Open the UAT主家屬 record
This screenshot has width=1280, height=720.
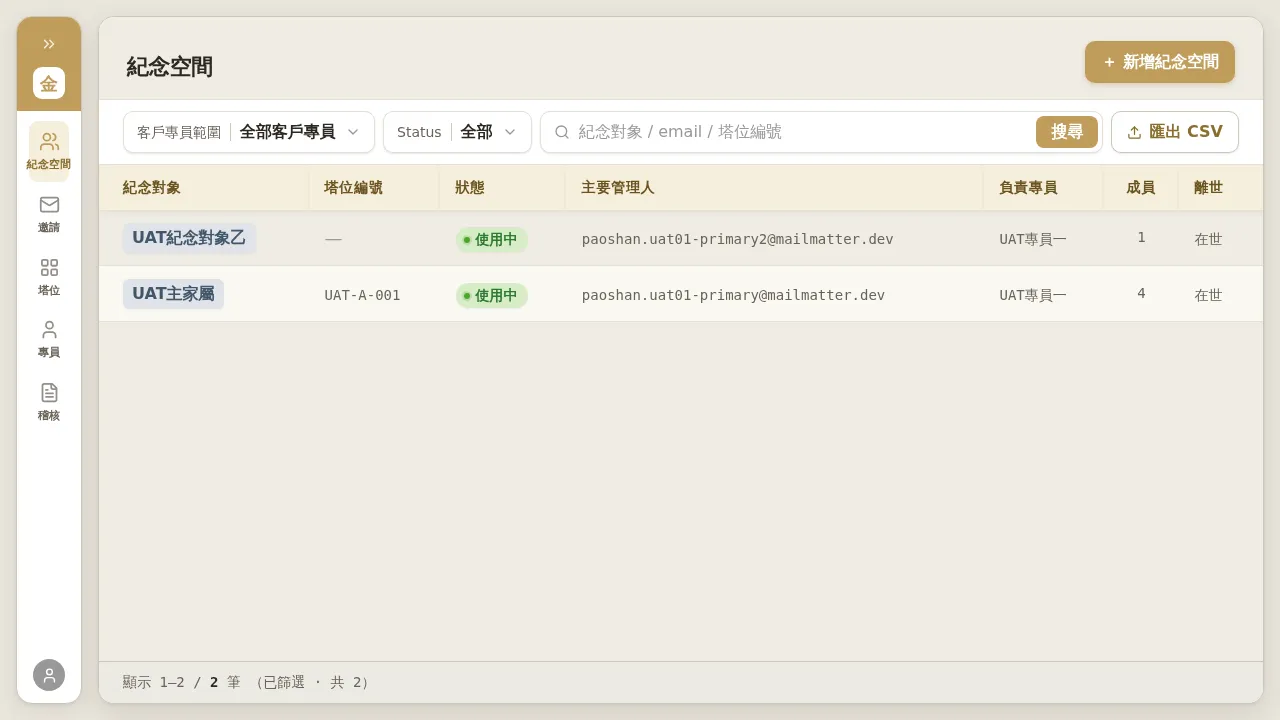point(173,294)
